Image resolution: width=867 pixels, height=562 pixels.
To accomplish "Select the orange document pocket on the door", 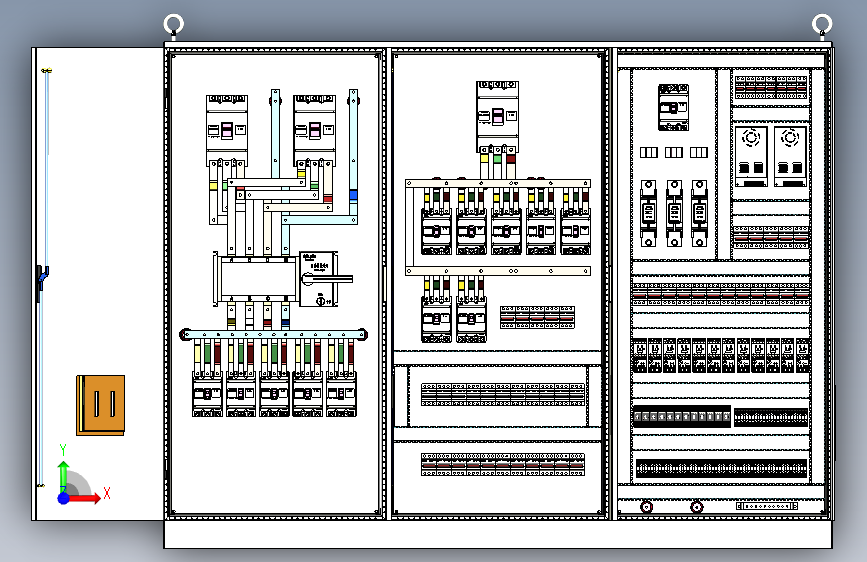I will pos(101,405).
